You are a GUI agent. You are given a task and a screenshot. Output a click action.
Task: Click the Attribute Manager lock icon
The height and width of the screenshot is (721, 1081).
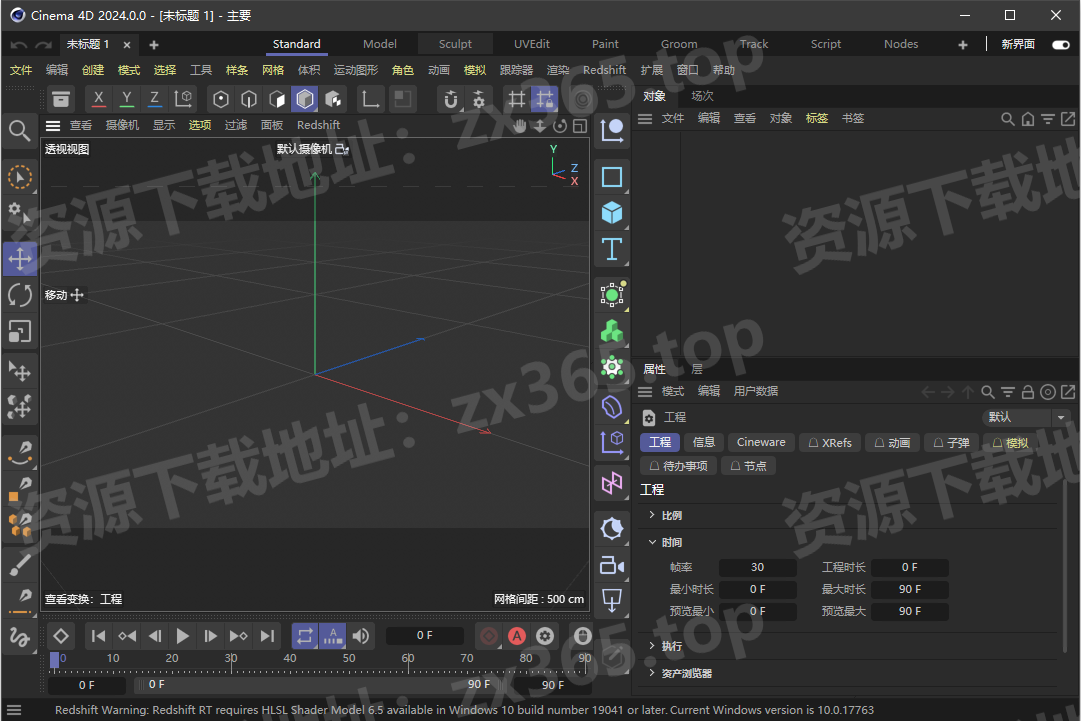point(1027,392)
